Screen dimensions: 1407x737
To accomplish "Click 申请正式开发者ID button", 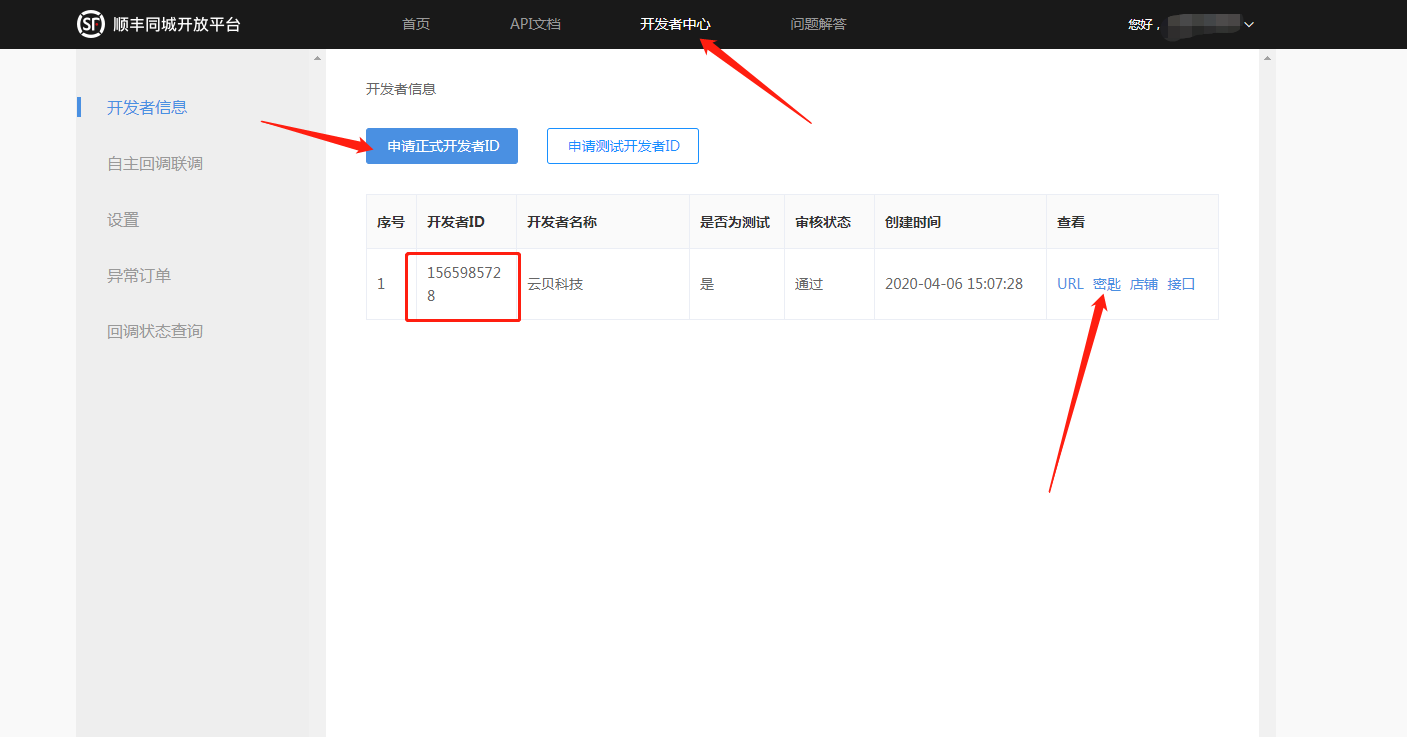I will 442,146.
